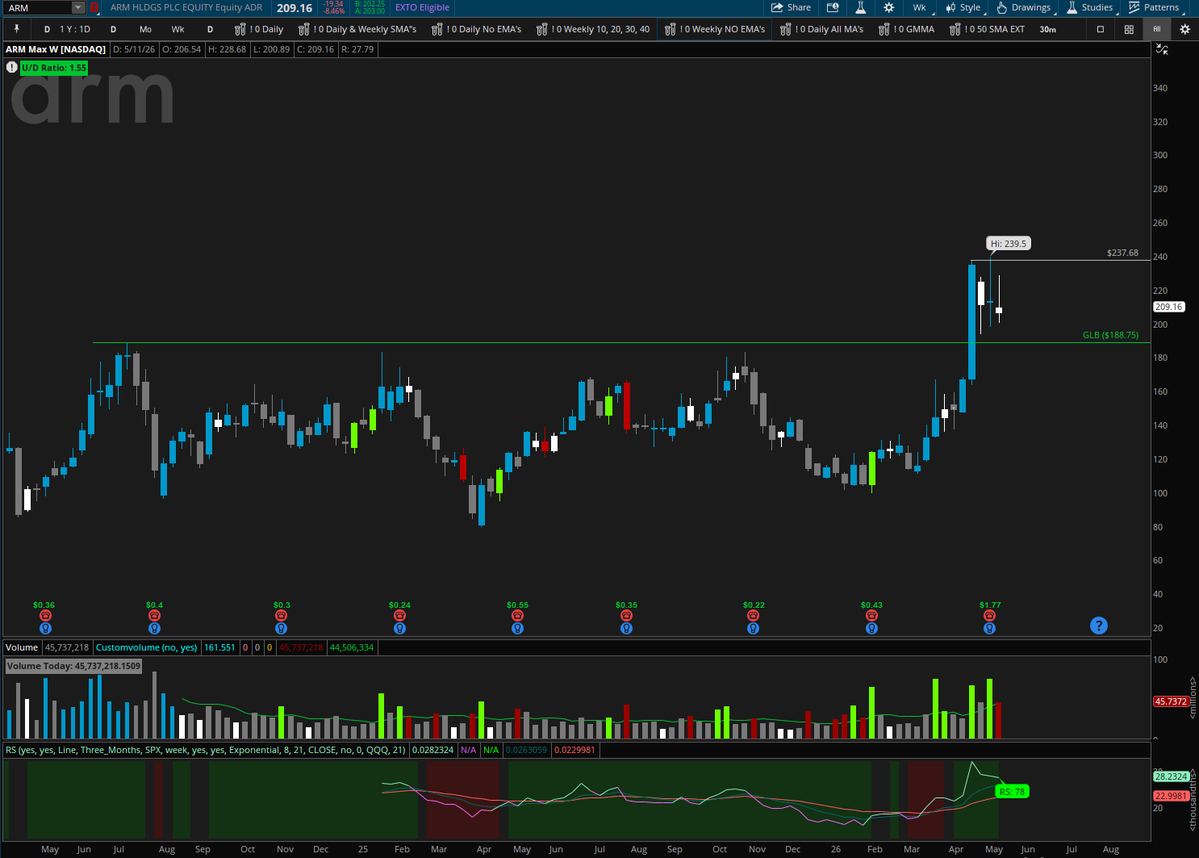The width and height of the screenshot is (1199, 858).
Task: Load '! 0 Daily All MA's' study set
Action: click(821, 29)
